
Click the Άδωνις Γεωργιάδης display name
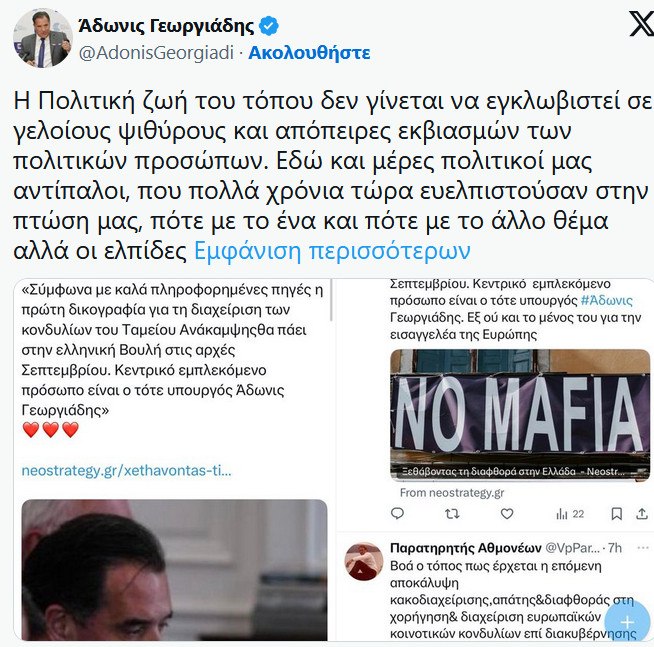click(x=166, y=26)
